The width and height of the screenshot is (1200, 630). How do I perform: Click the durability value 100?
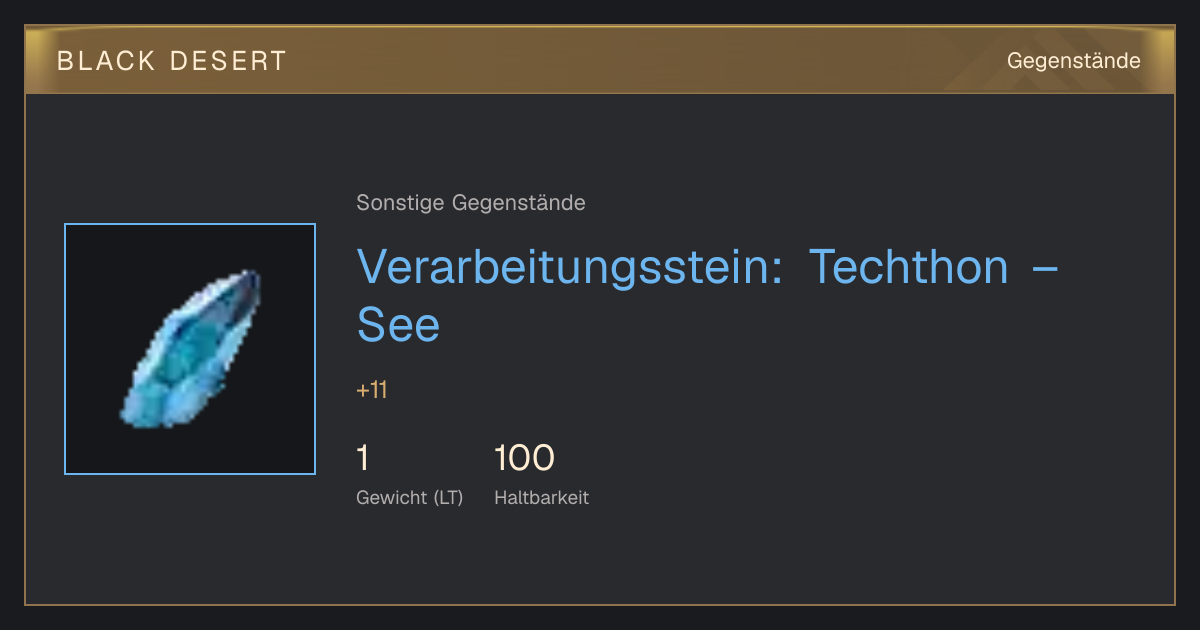click(524, 458)
